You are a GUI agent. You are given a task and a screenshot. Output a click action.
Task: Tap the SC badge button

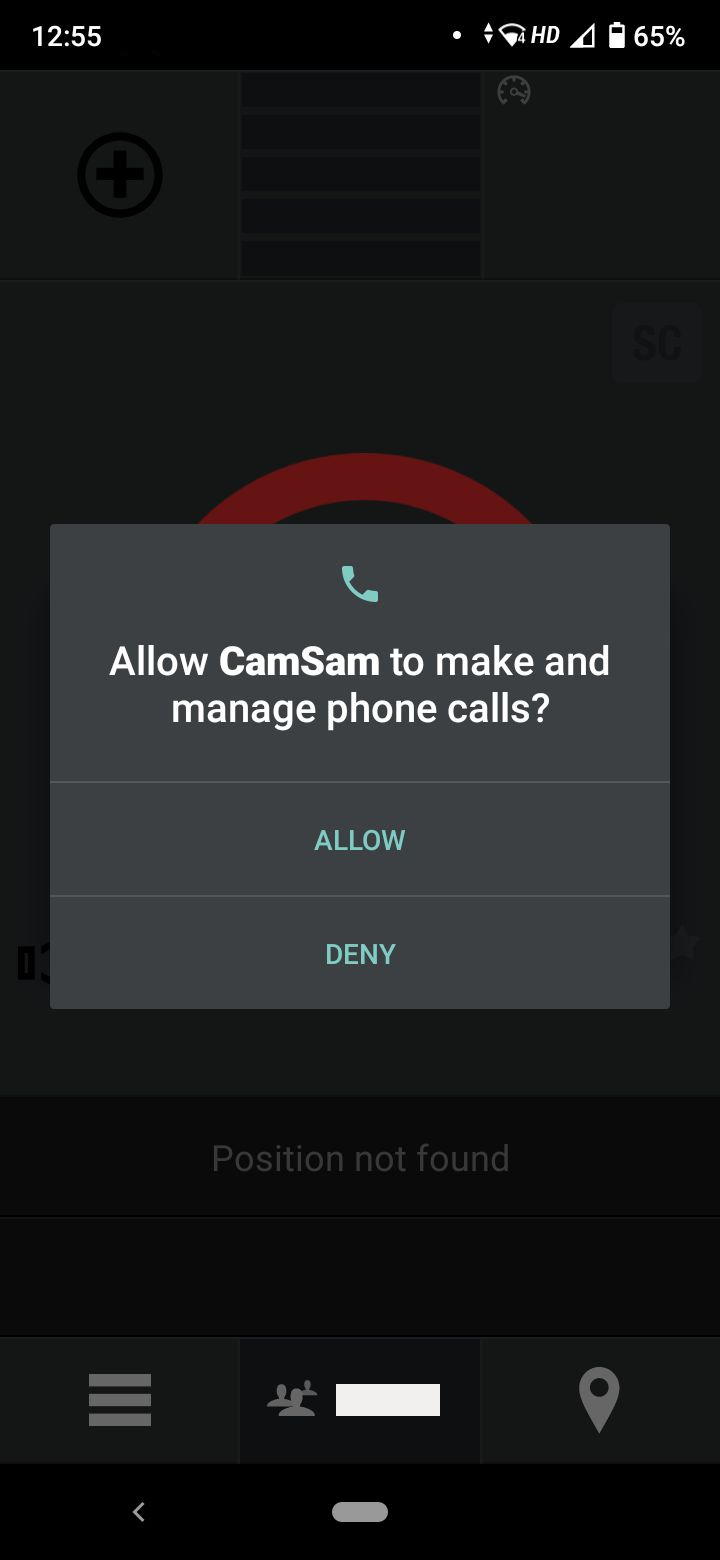pyautogui.click(x=657, y=343)
